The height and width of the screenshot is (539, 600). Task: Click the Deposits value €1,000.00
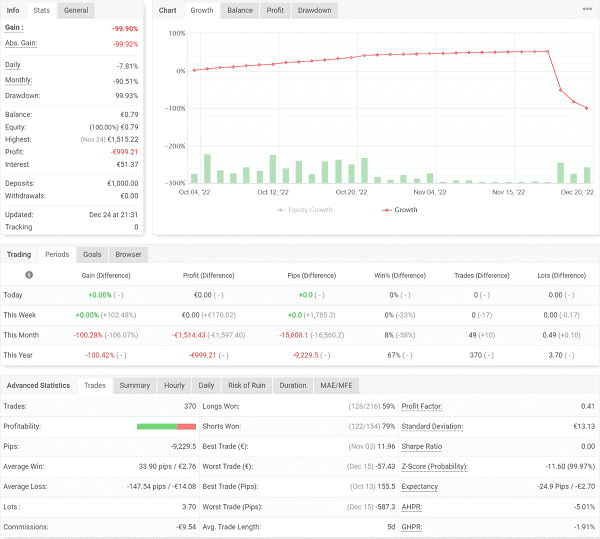pos(123,183)
